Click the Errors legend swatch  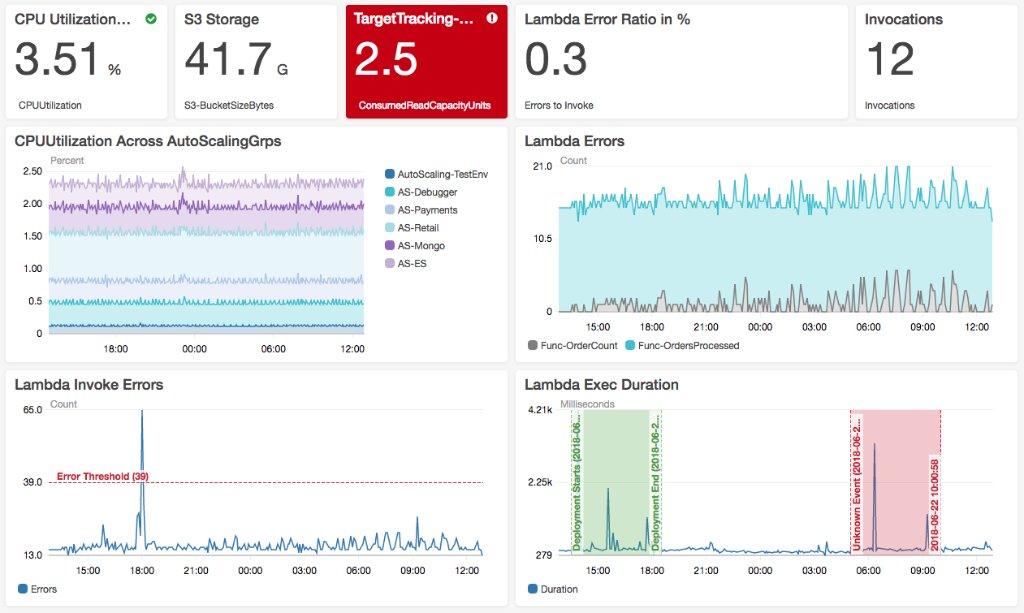(23, 589)
